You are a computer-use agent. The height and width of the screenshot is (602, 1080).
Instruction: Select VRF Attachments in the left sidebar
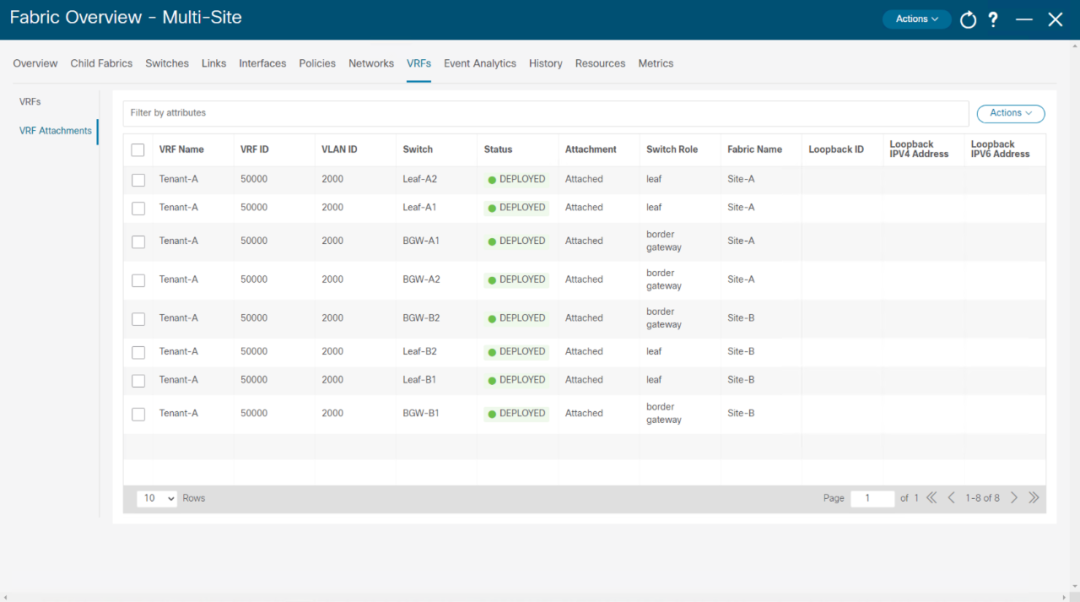(x=55, y=131)
